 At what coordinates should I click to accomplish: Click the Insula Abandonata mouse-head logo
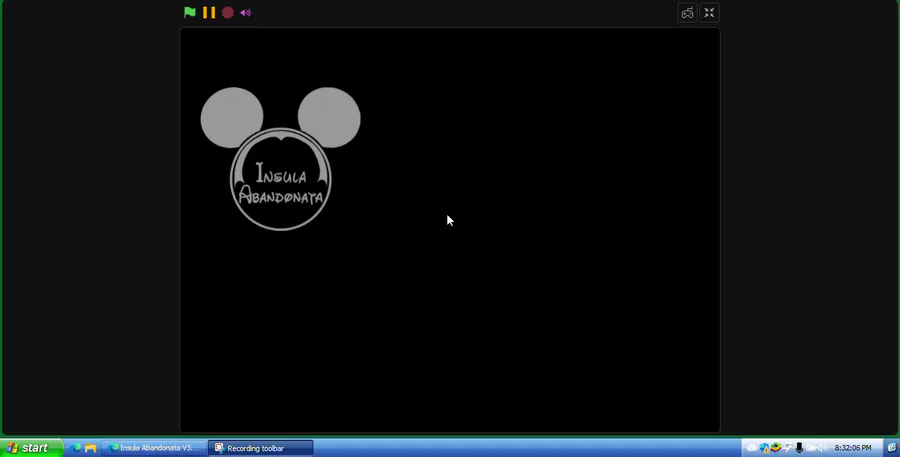pyautogui.click(x=281, y=159)
